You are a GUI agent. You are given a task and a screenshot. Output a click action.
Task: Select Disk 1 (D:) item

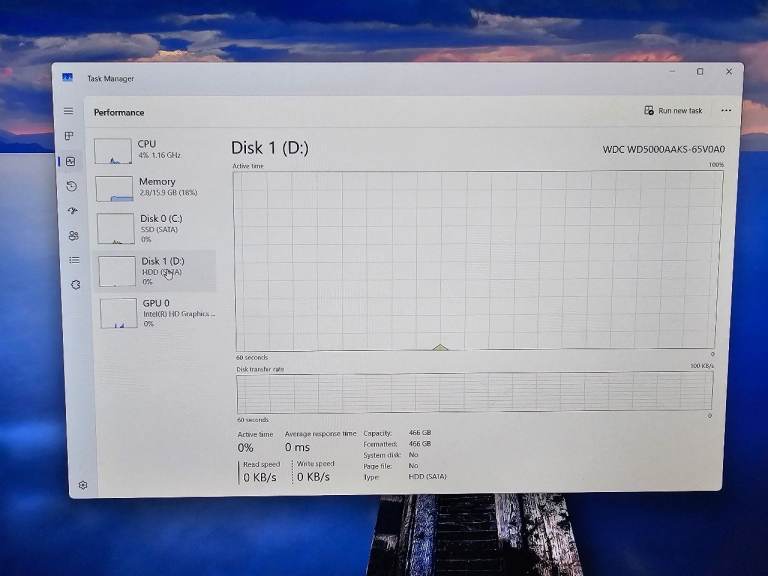(155, 271)
